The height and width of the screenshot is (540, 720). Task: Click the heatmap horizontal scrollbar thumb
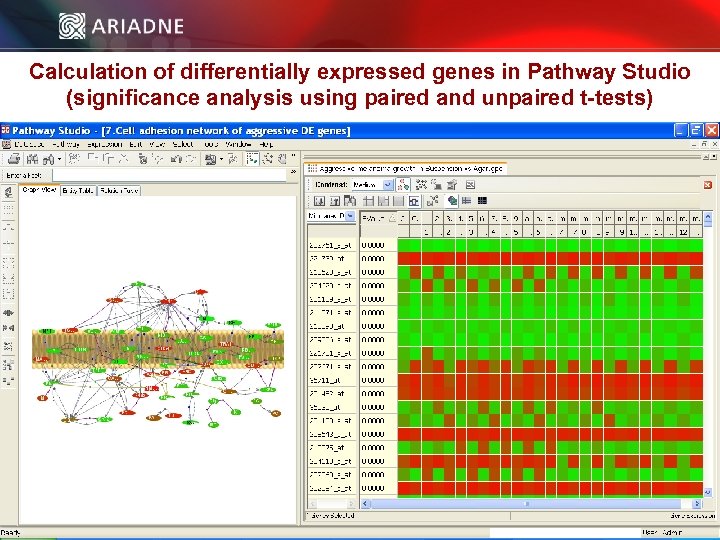[526, 504]
